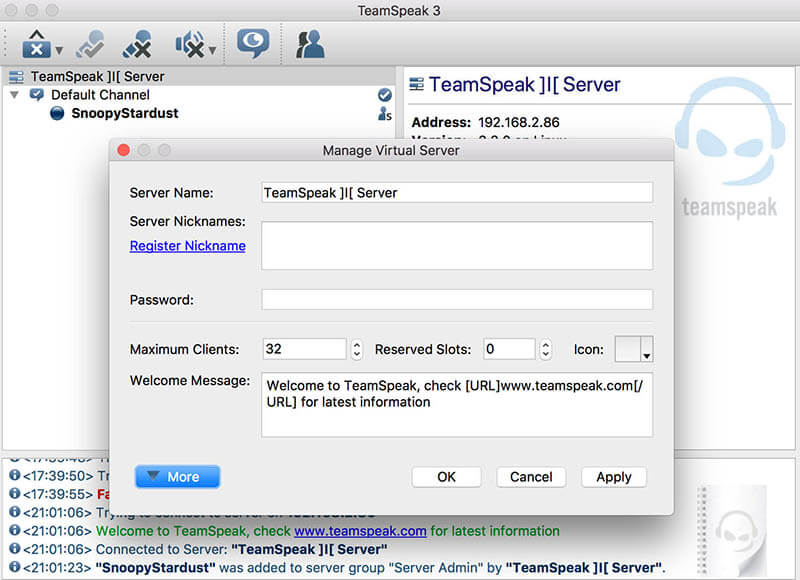Click the Subscribe to all channels icon
Screen dimensions: 800x580
[x=91, y=44]
